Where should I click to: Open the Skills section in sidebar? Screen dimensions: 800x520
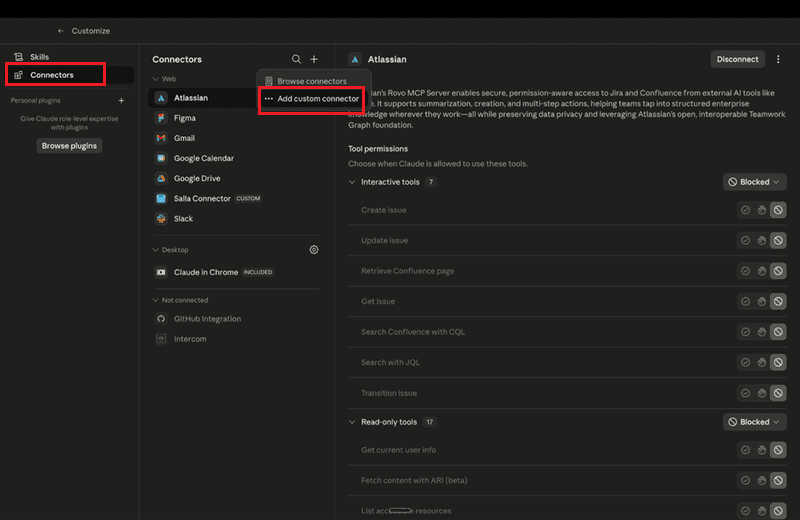tap(70, 57)
